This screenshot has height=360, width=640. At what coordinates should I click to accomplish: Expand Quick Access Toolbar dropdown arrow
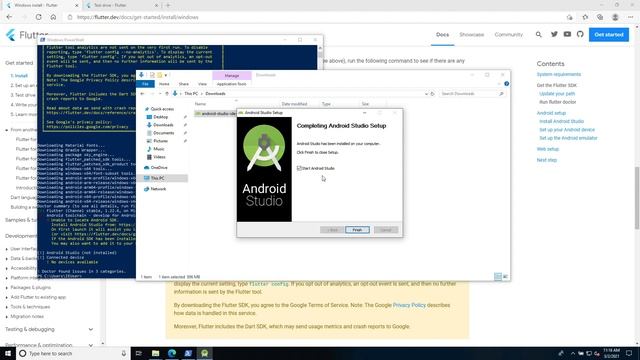click(166, 75)
